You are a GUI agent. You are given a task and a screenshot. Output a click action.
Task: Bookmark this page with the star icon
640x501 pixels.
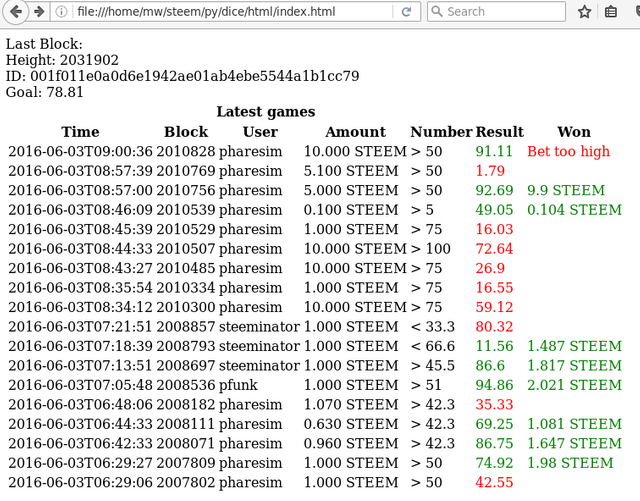point(585,12)
